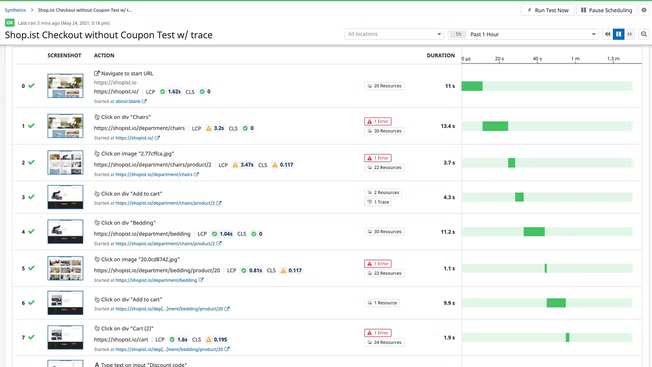Click the OK status badge

tap(10, 23)
